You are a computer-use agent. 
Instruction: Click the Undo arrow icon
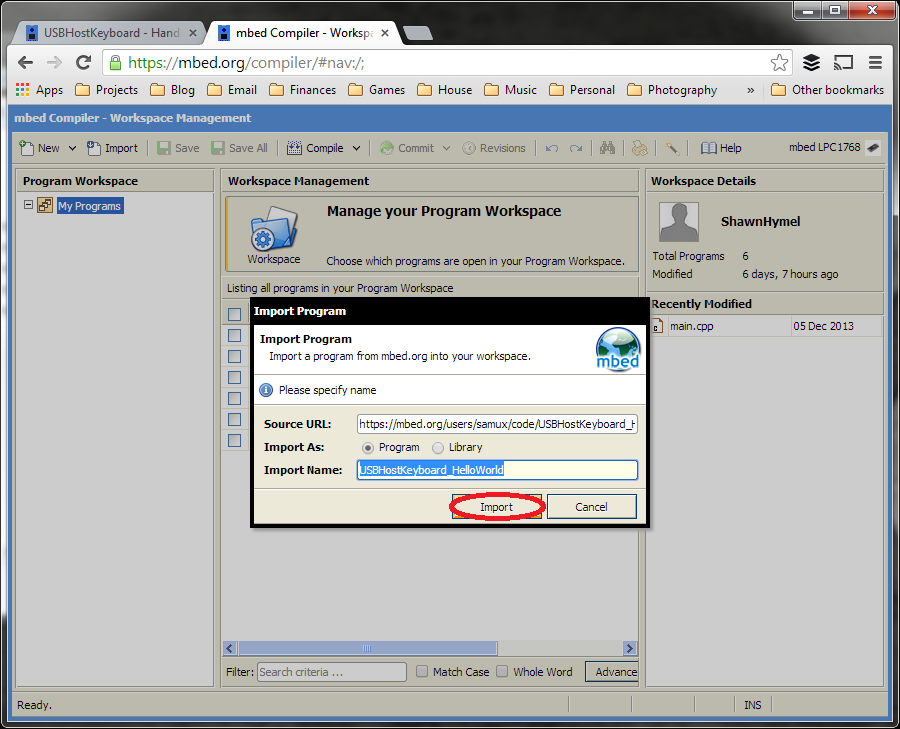[x=552, y=149]
